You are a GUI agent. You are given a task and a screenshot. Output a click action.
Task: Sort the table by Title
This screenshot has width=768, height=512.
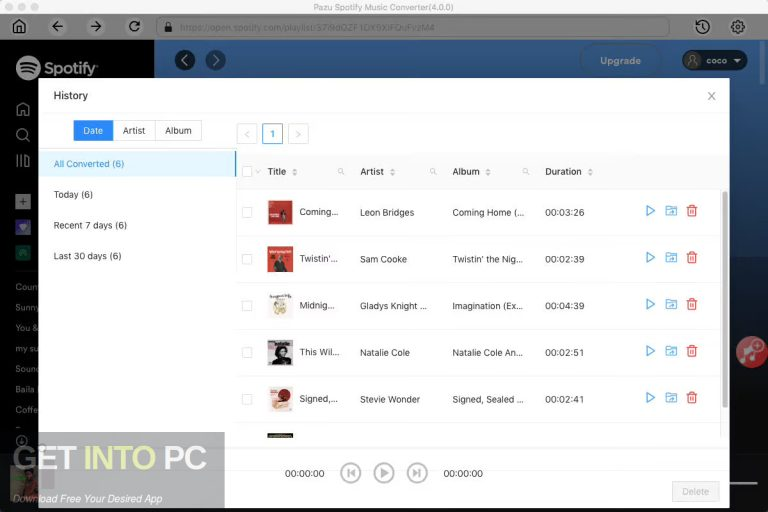pyautogui.click(x=295, y=172)
